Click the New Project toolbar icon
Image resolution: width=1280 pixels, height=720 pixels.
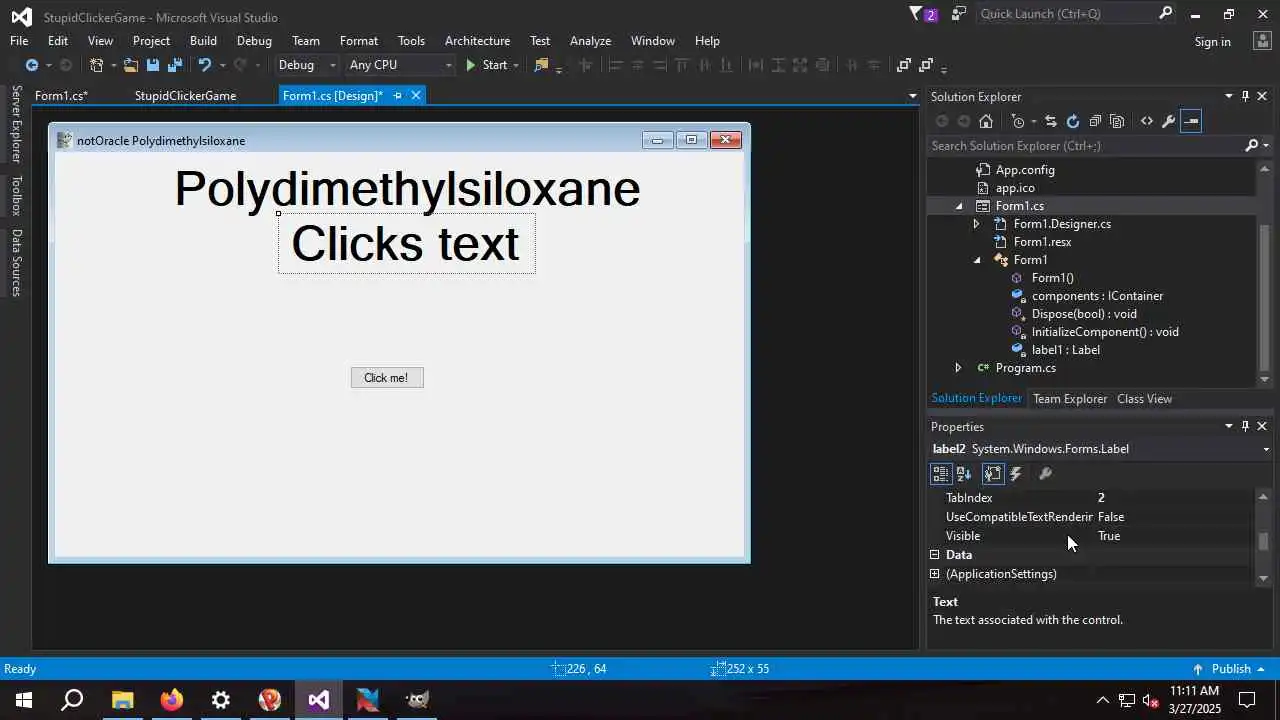point(96,65)
